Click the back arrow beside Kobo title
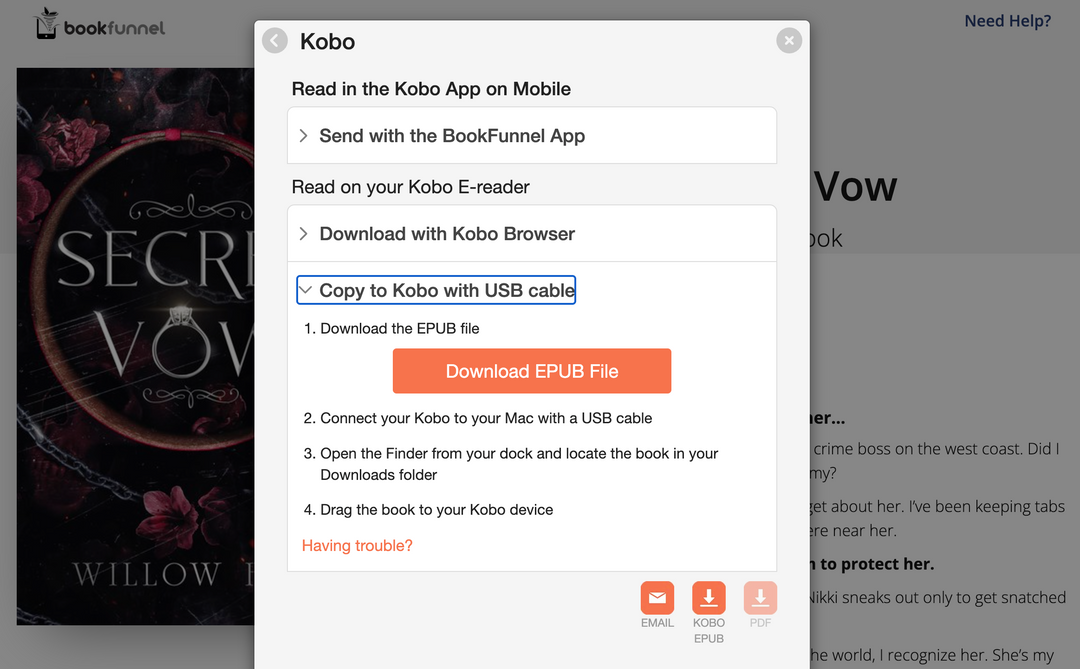The width and height of the screenshot is (1080, 669). 275,41
